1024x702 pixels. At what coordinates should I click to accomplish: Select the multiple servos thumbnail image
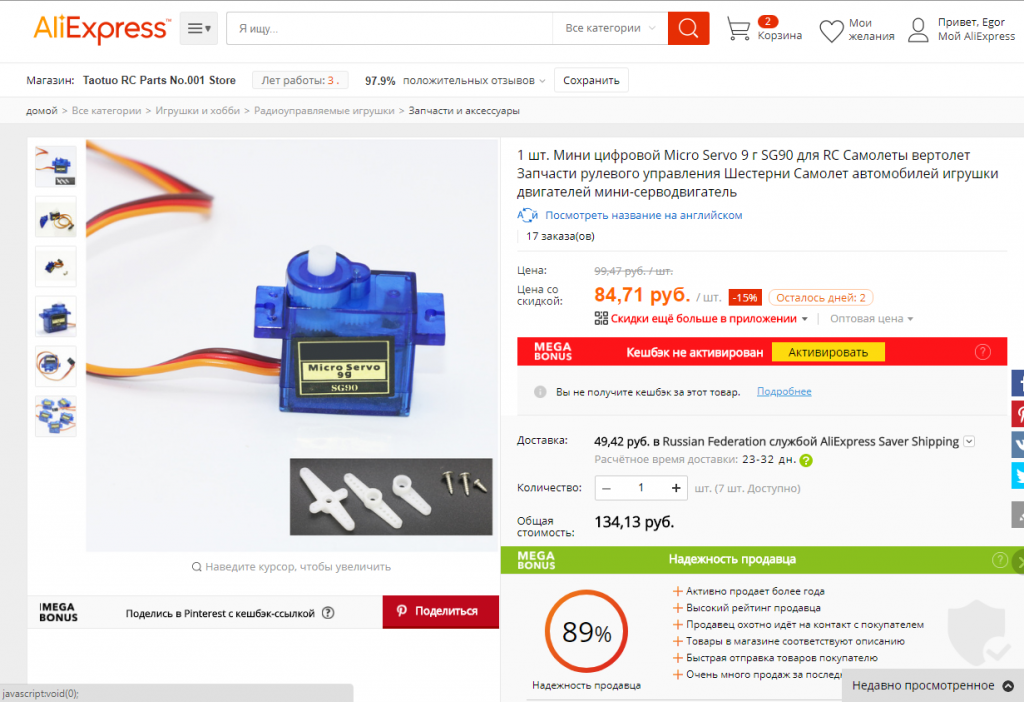coord(56,415)
